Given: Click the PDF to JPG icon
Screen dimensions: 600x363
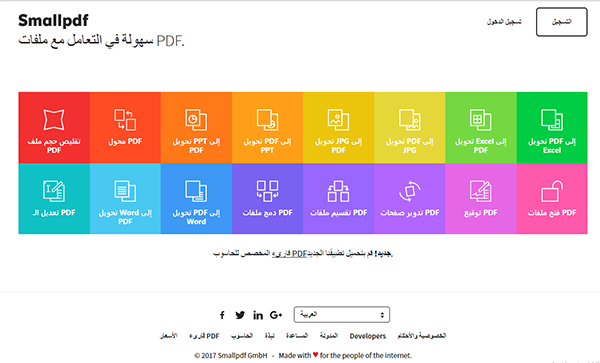Looking at the screenshot, I should 409,119.
